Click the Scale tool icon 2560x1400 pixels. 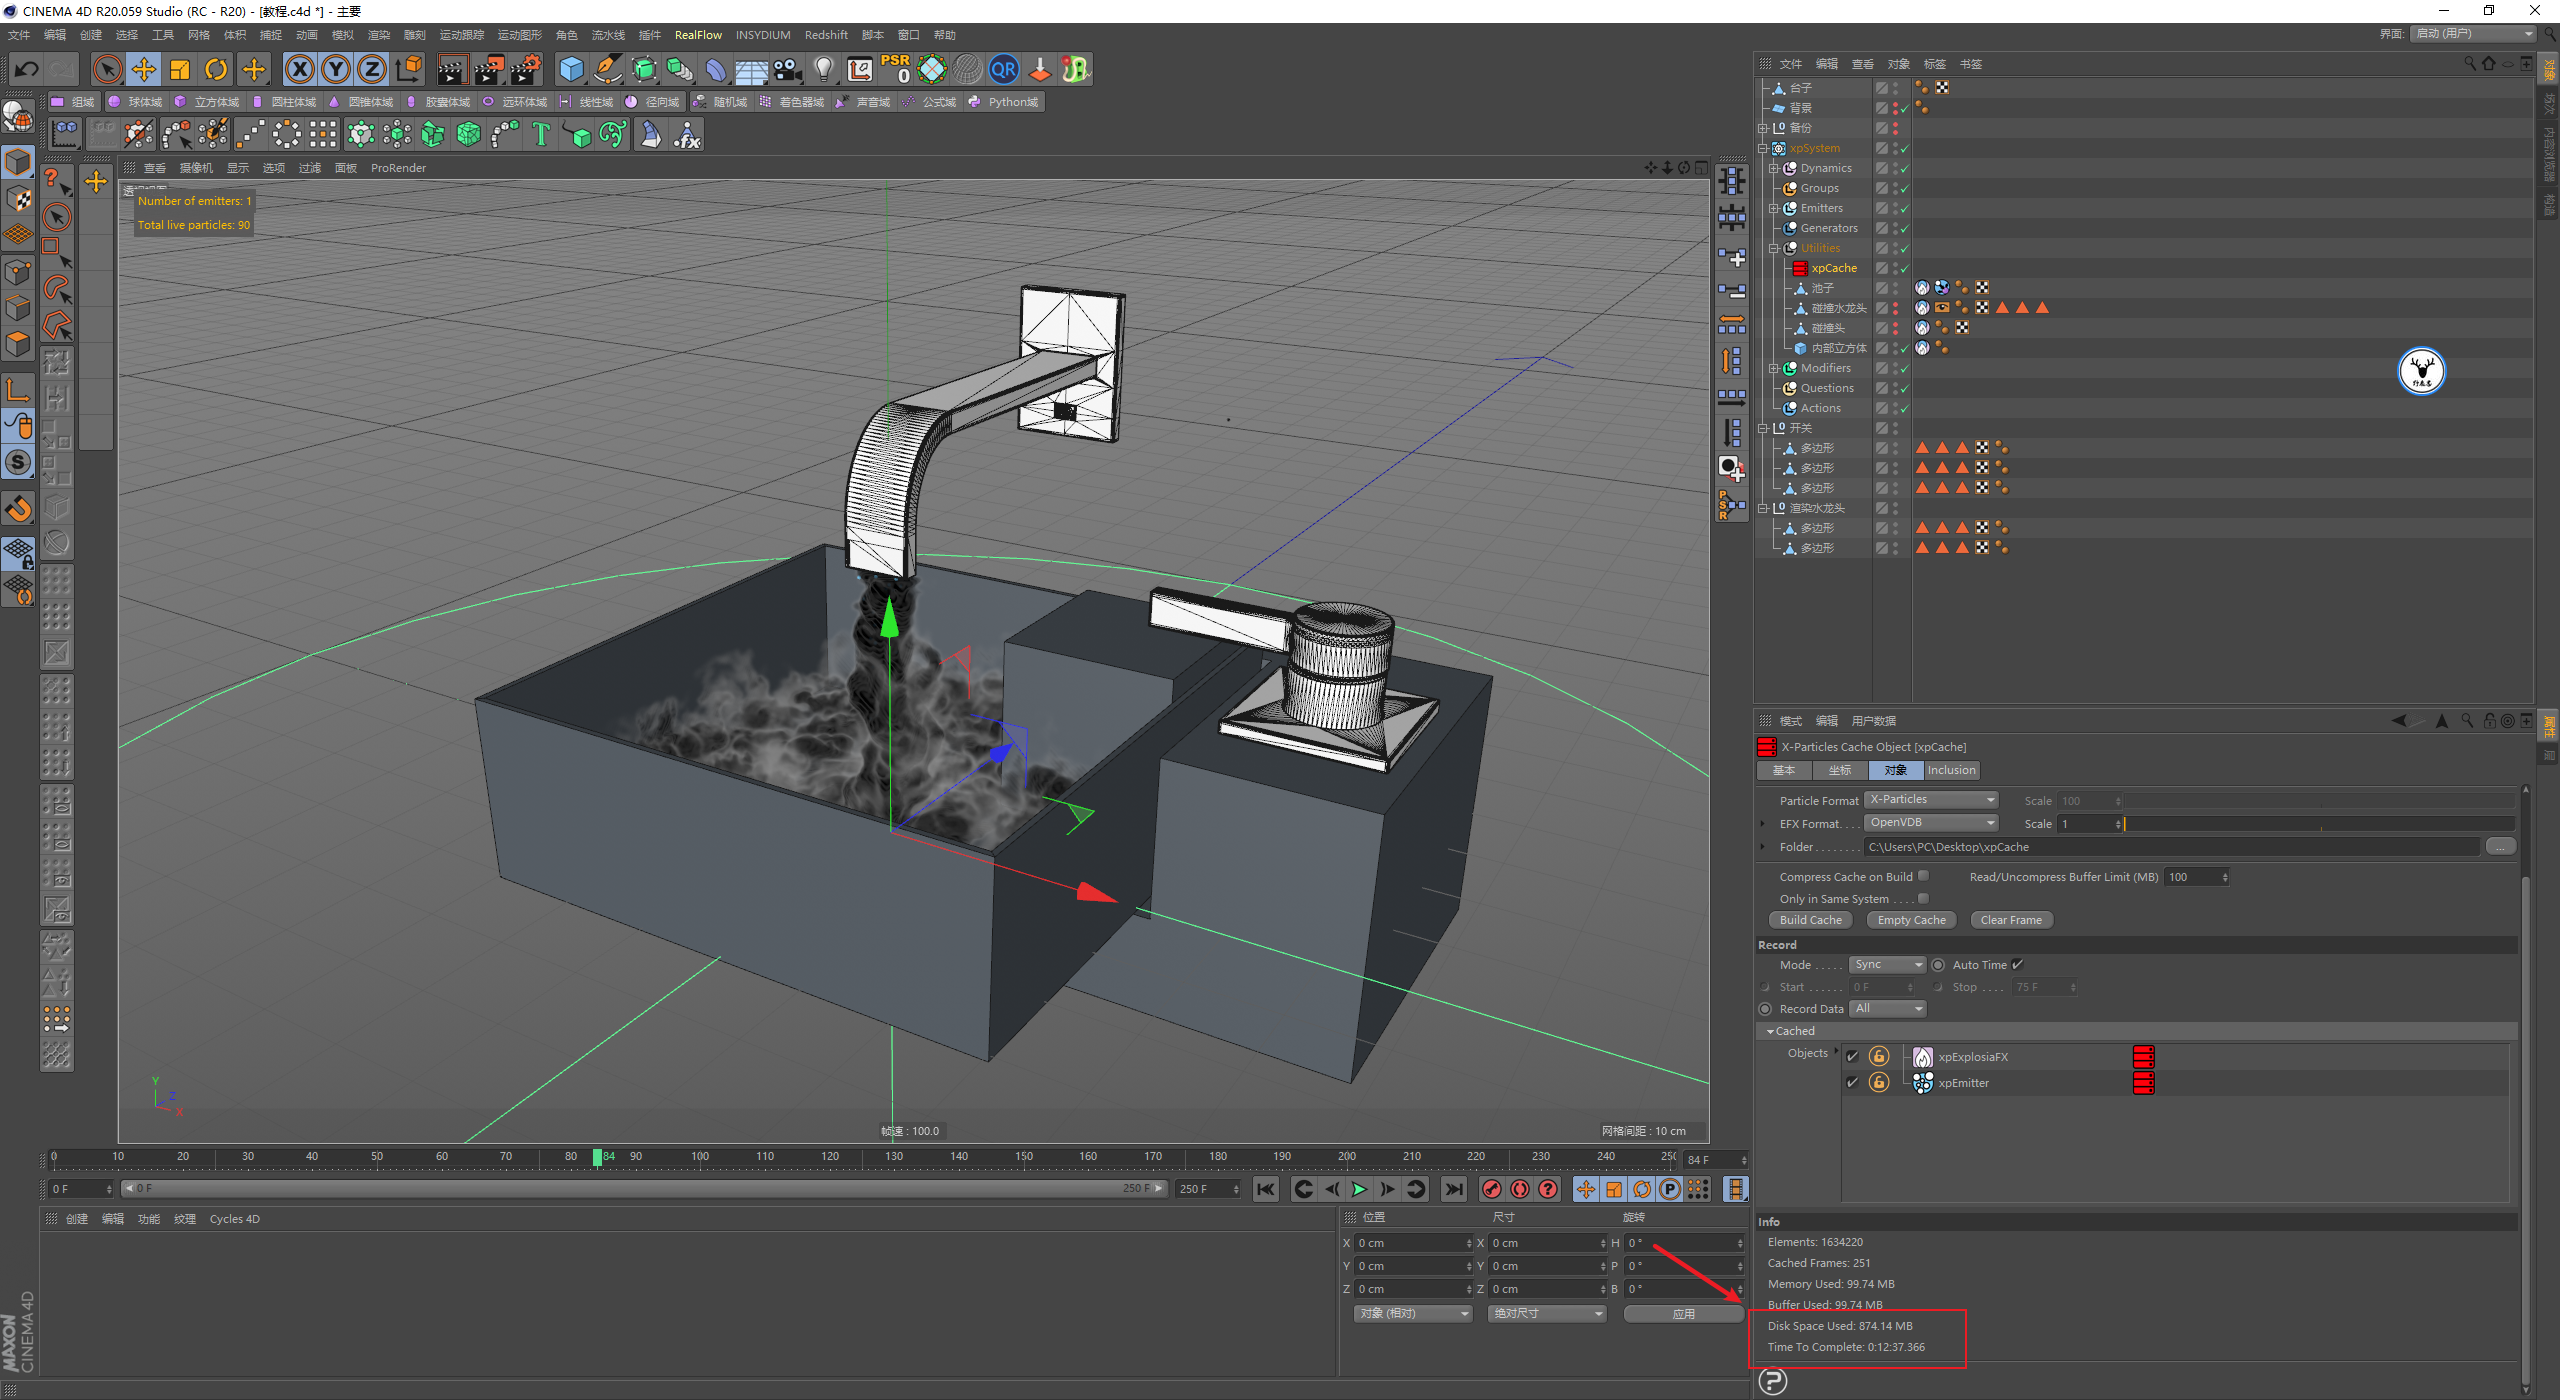coord(180,69)
